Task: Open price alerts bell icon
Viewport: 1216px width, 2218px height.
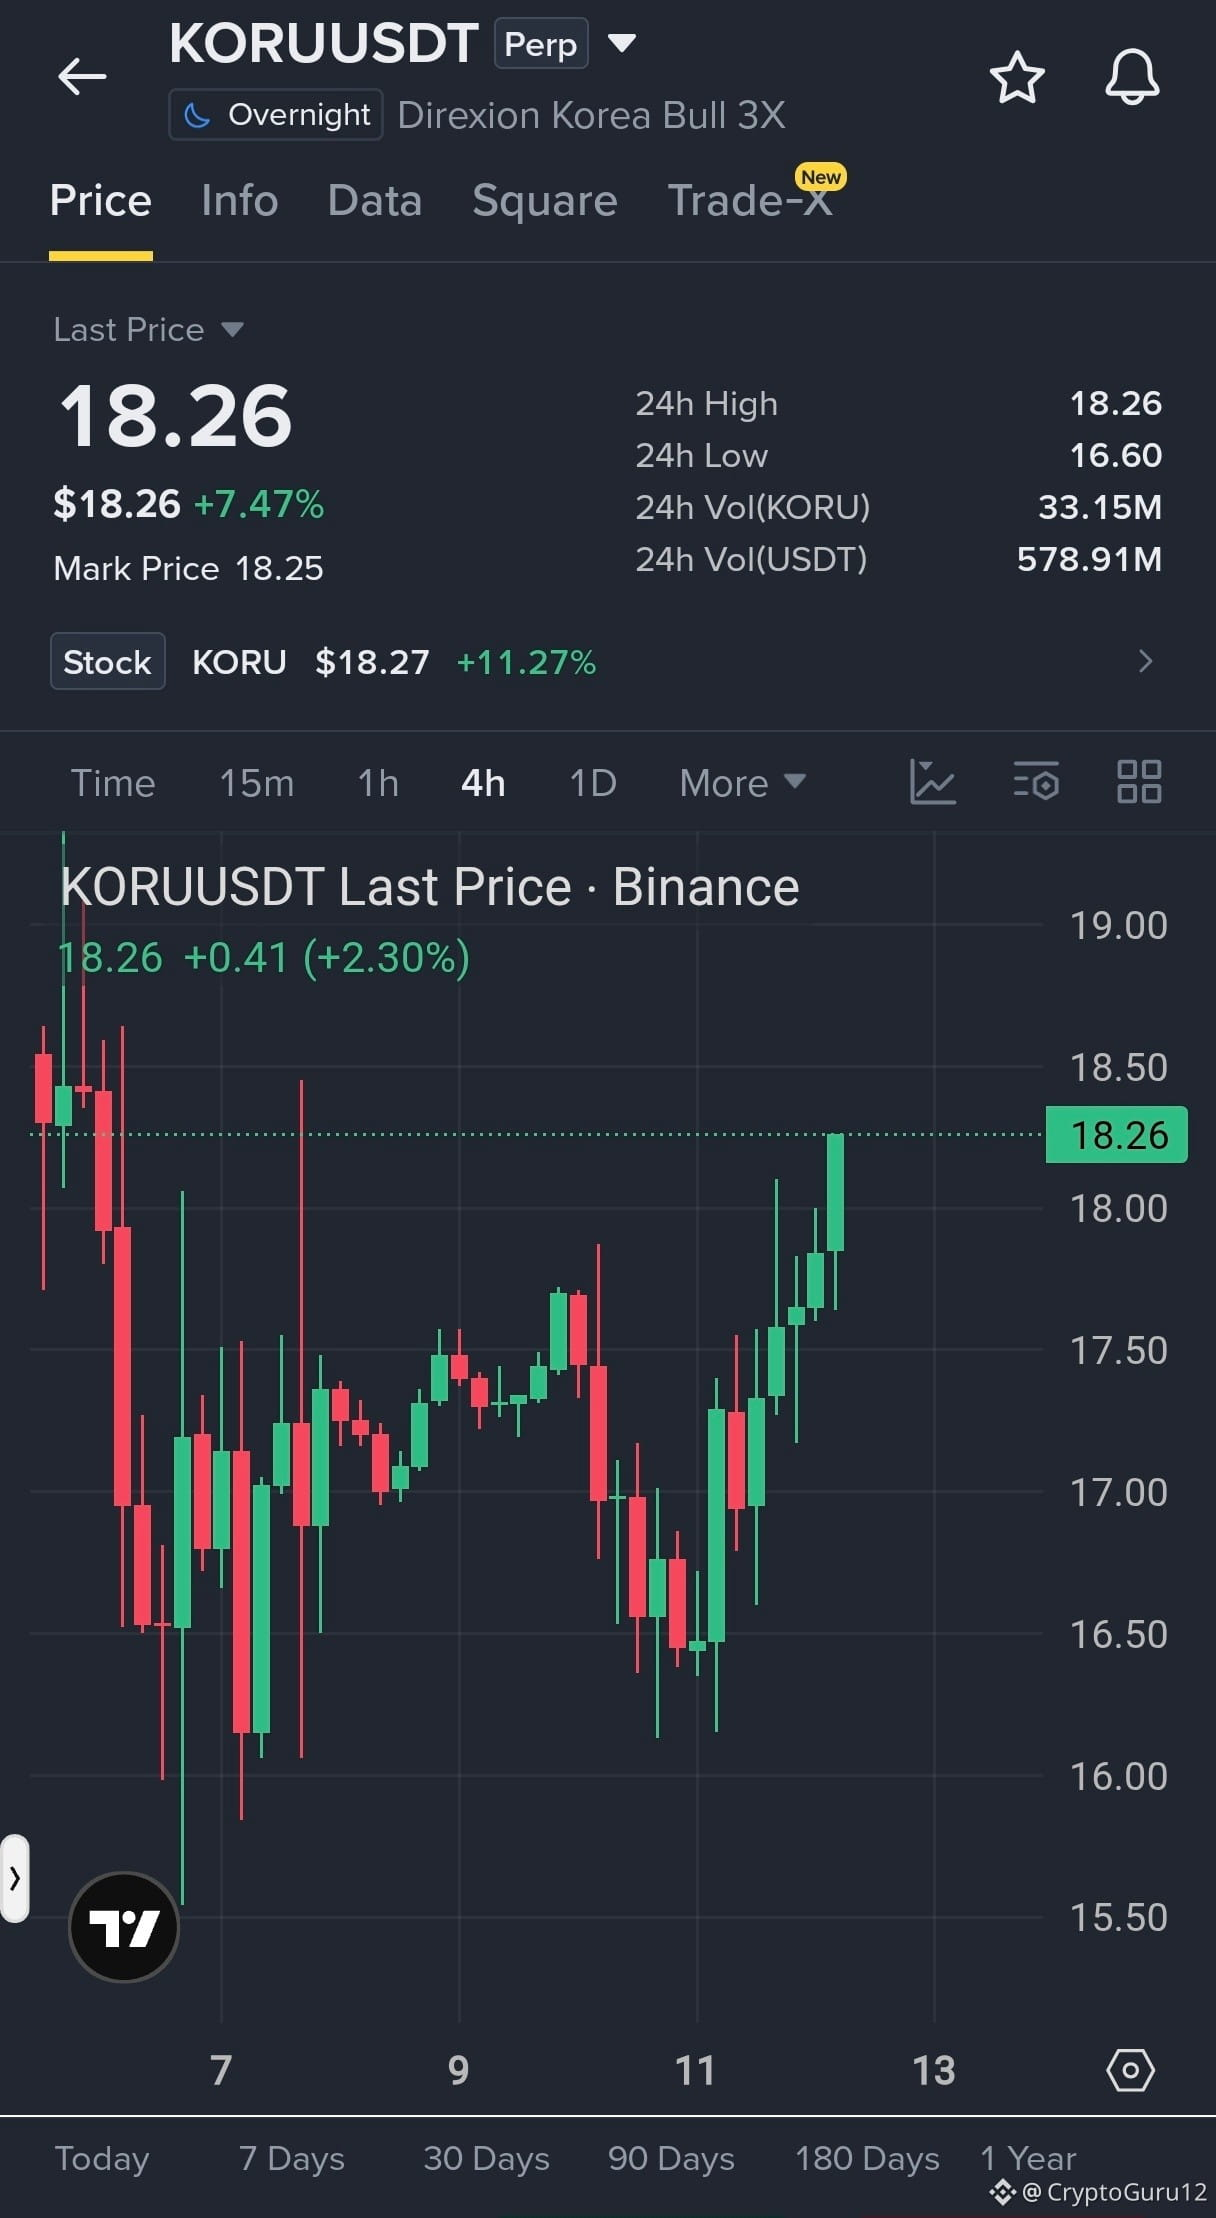Action: 1132,77
